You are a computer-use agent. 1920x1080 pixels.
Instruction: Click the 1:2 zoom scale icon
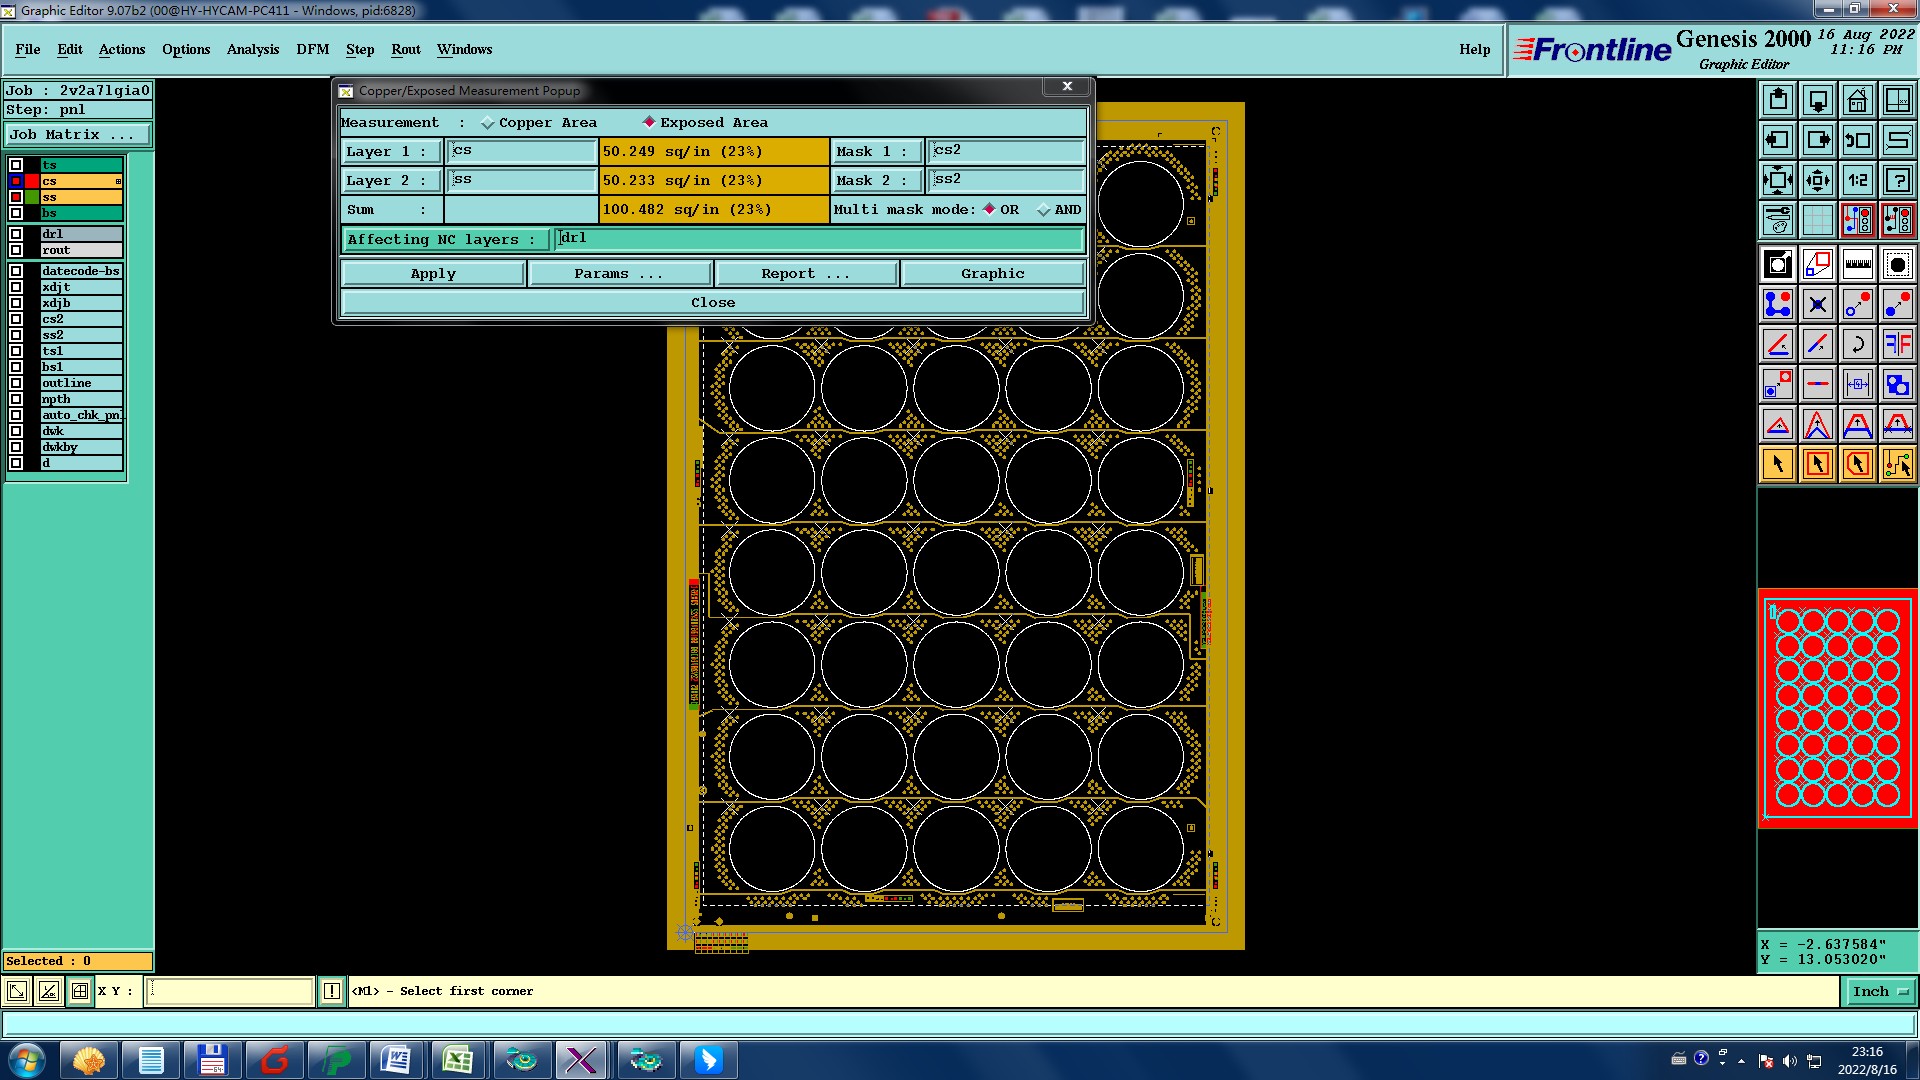(x=1857, y=180)
